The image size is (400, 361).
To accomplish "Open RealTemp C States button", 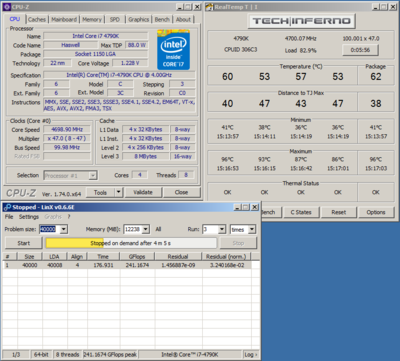I will [x=301, y=212].
